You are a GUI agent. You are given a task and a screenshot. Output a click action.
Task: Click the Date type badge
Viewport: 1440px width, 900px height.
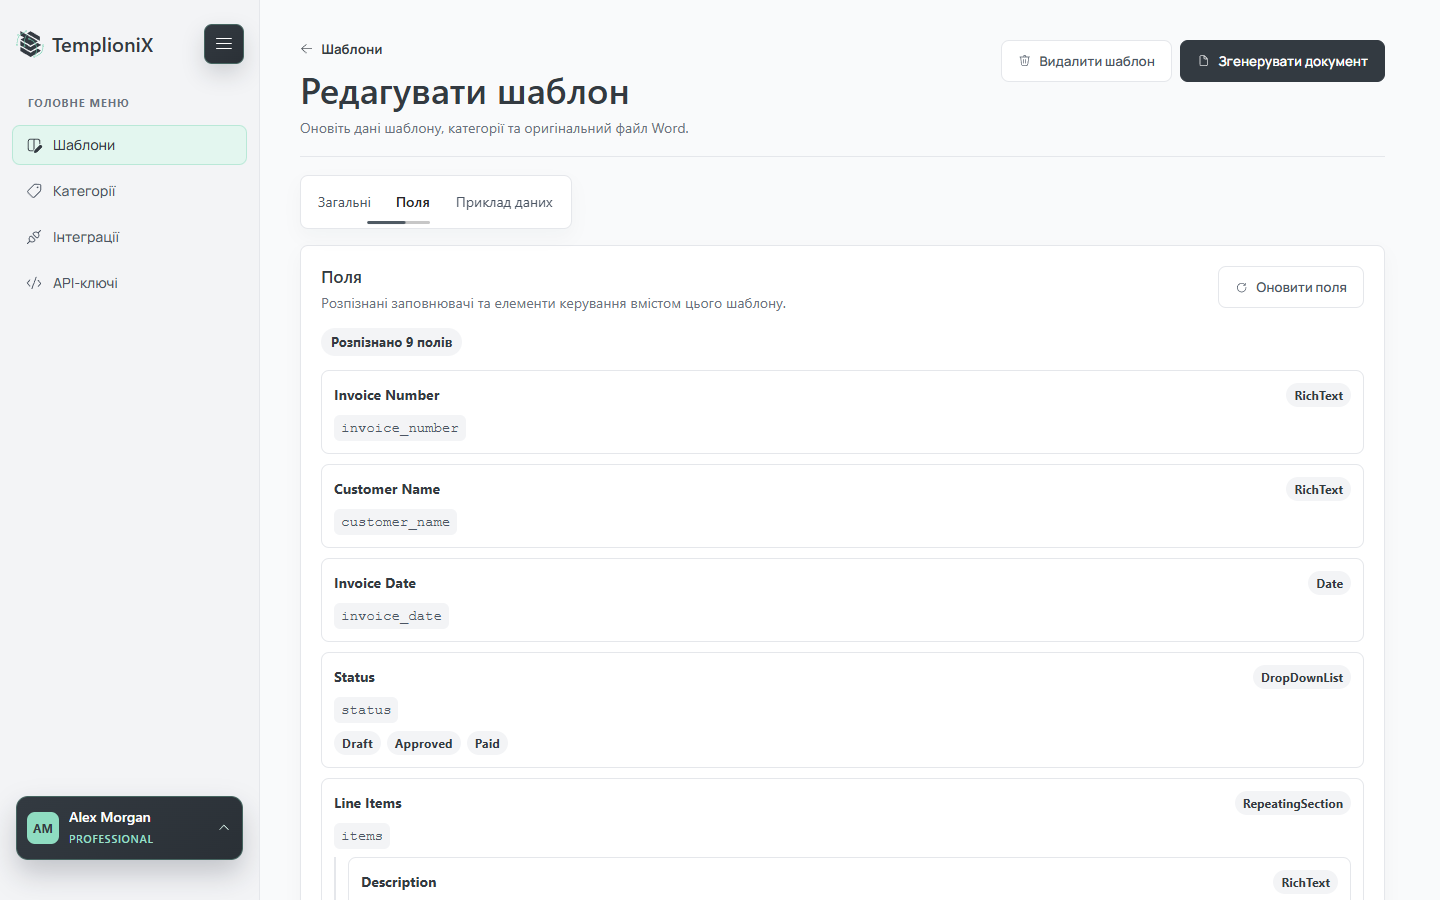pyautogui.click(x=1329, y=584)
